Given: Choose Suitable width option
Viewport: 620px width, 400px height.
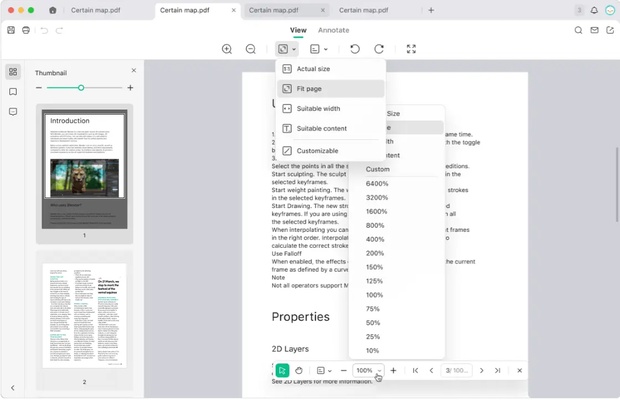Looking at the screenshot, I should 331,108.
